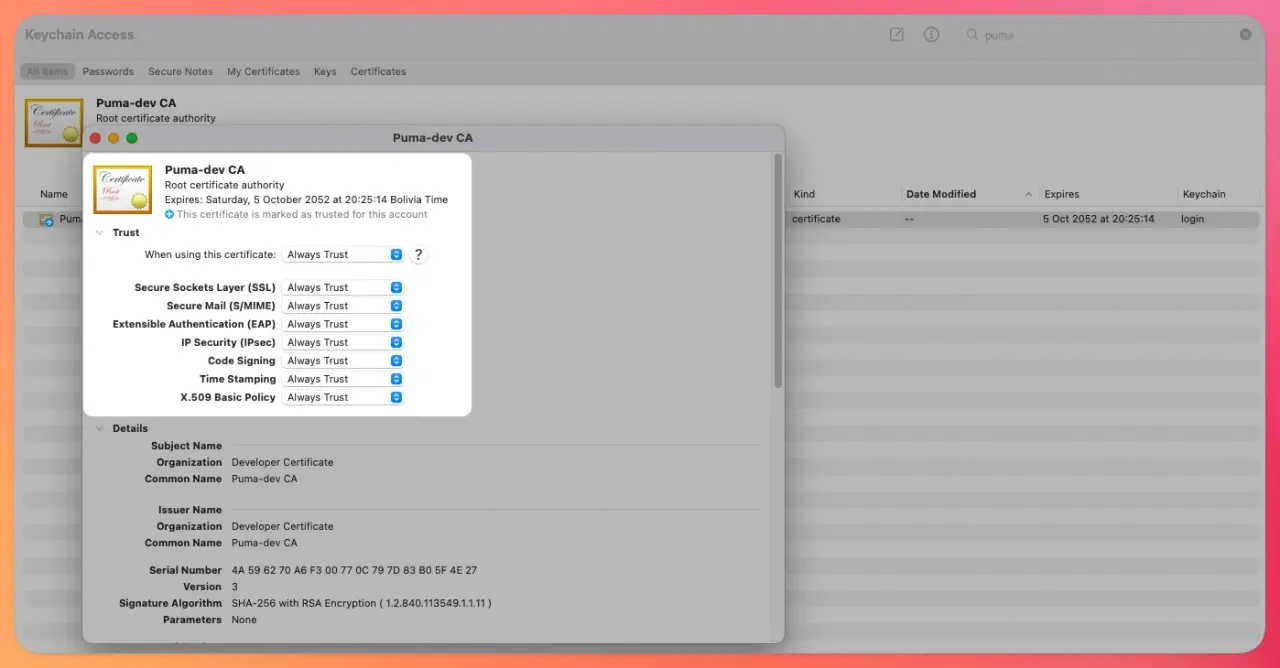The image size is (1280, 668).
Task: Click the Developer Certificate value under Issuer Name
Action: (282, 526)
